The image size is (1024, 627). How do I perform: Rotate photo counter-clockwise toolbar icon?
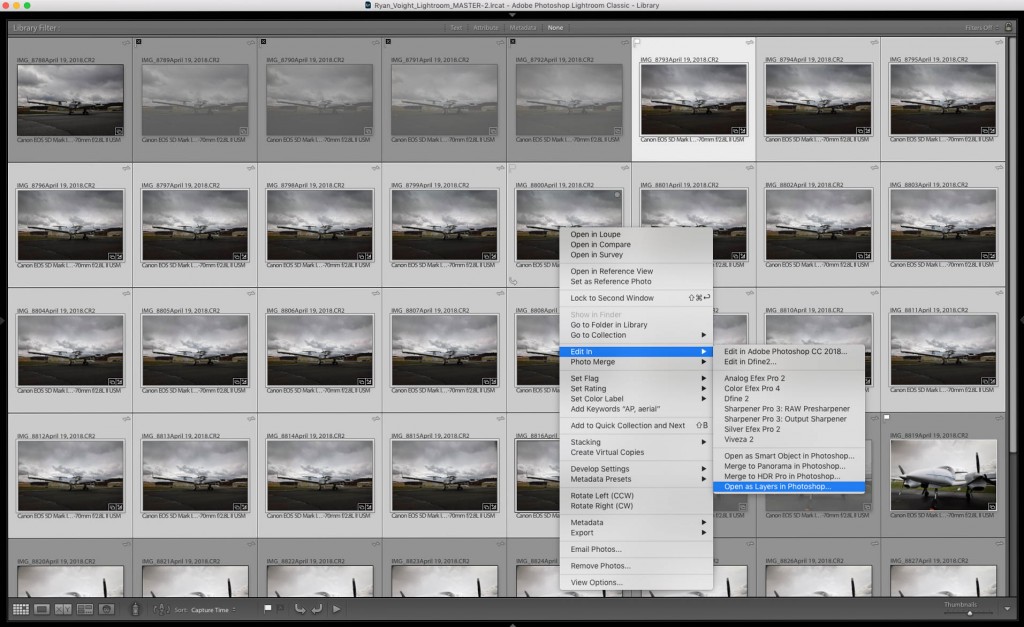300,609
